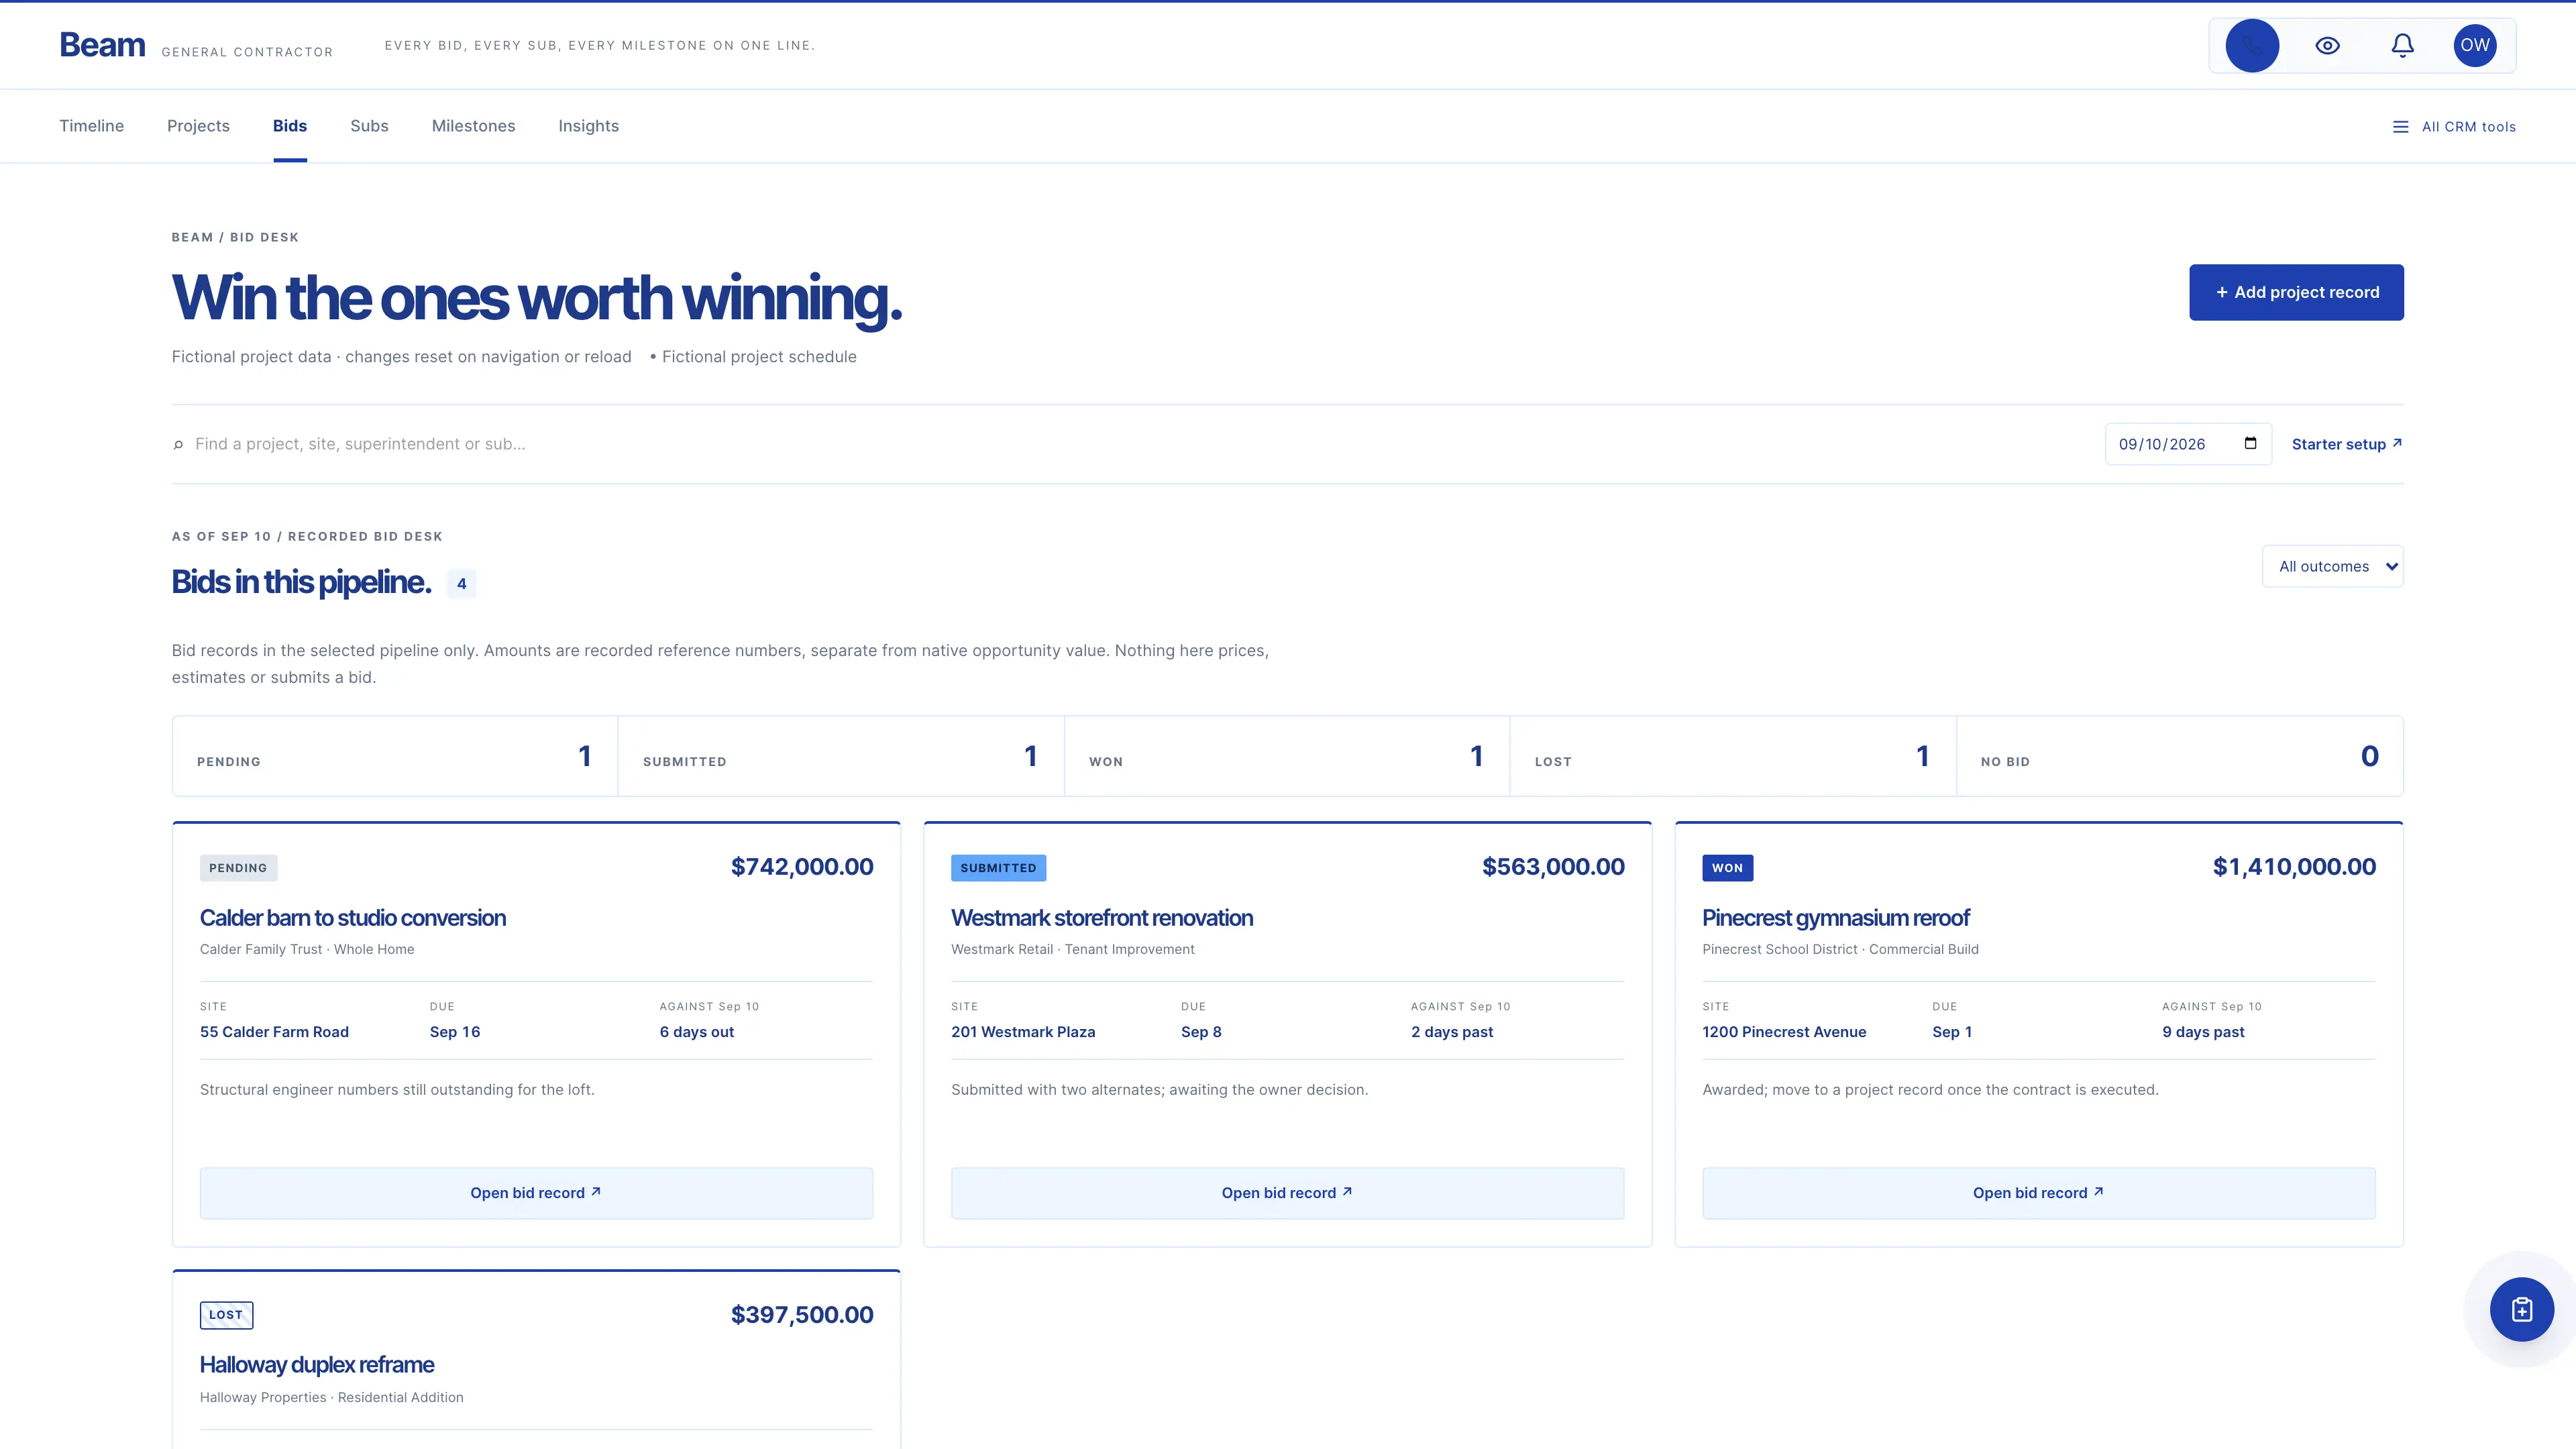Click the phone call icon in header
Screen dimensions: 2576x1449
click(x=2252, y=45)
